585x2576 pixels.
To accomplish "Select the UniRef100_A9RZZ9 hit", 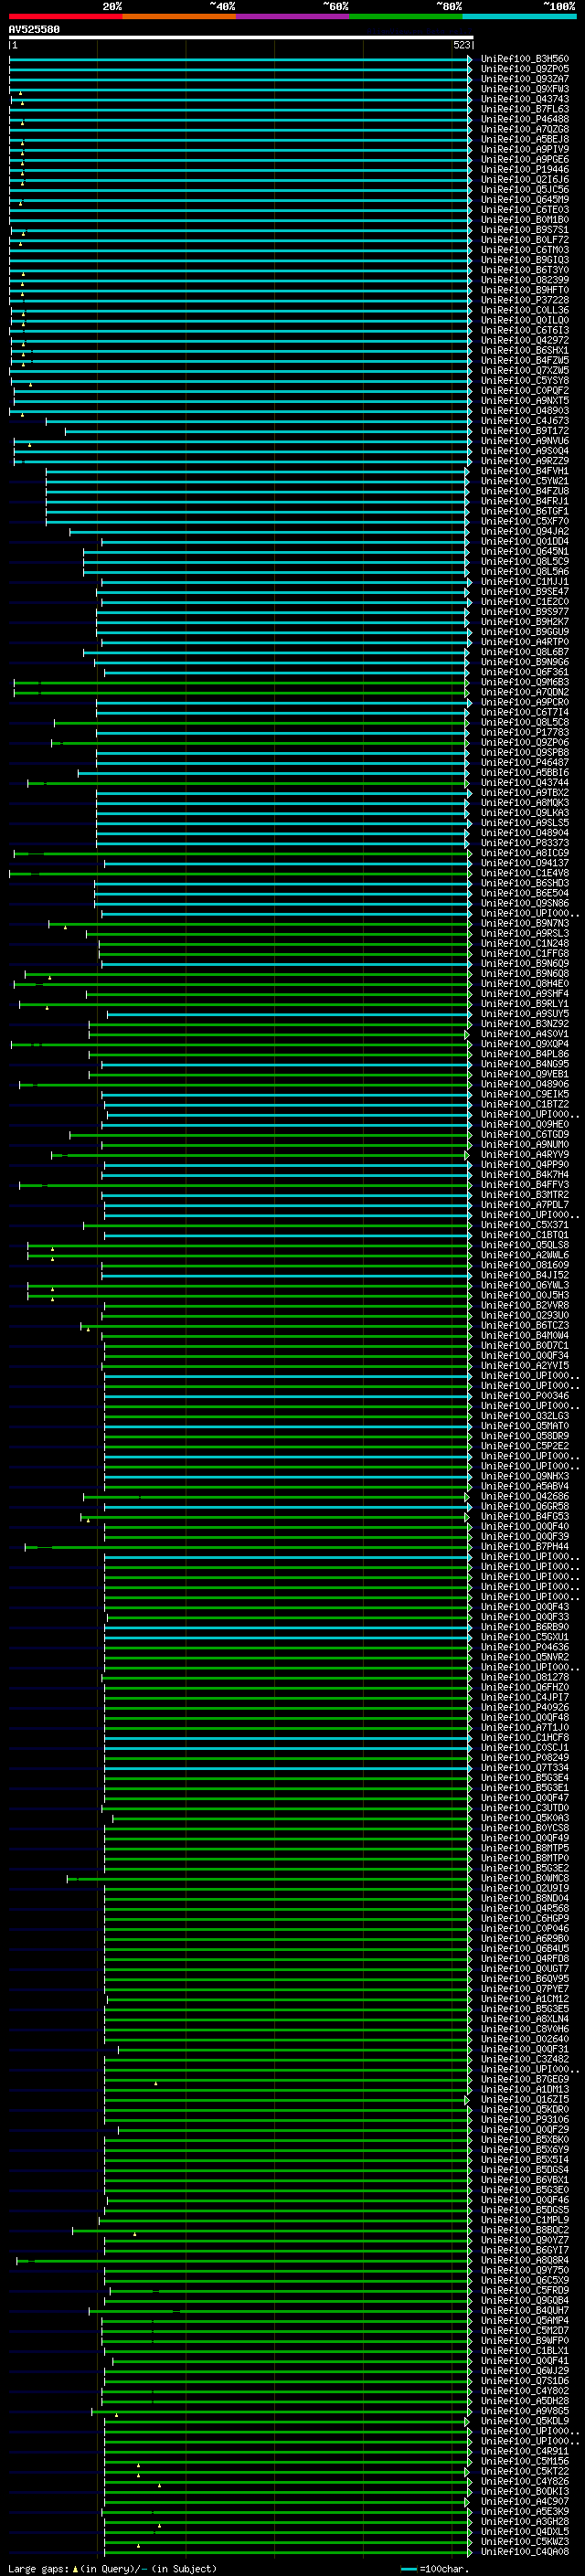I will pyautogui.click(x=524, y=461).
